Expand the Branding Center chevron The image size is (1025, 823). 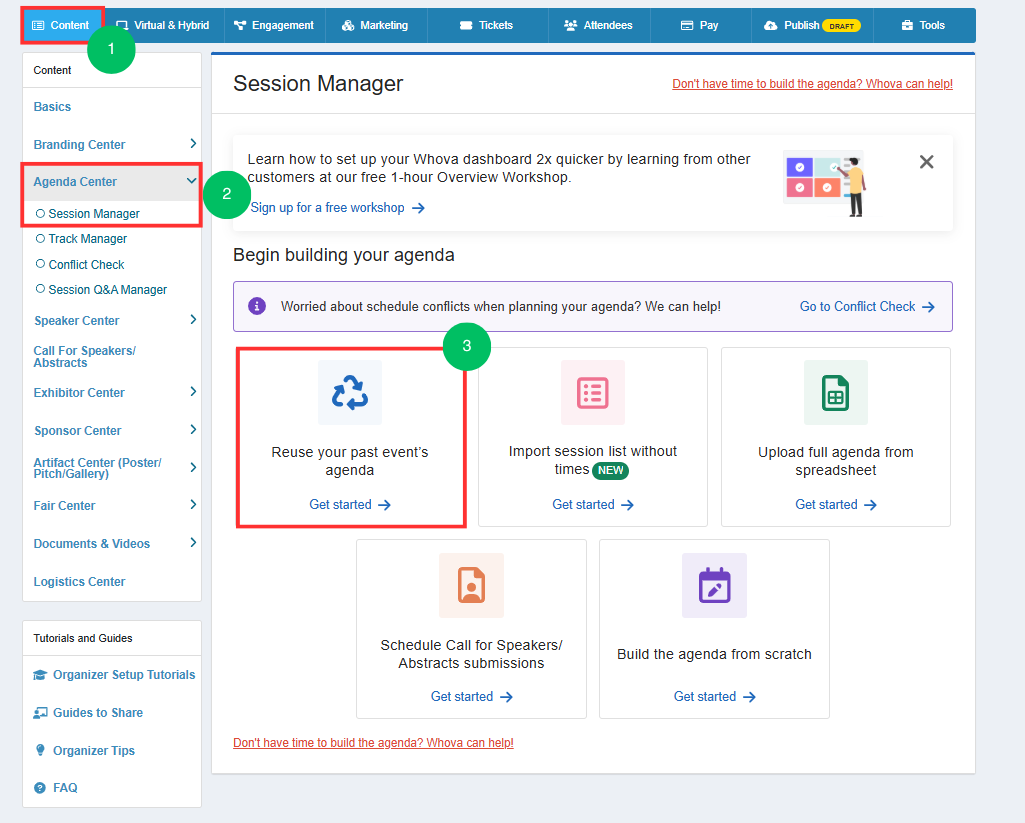pyautogui.click(x=193, y=143)
